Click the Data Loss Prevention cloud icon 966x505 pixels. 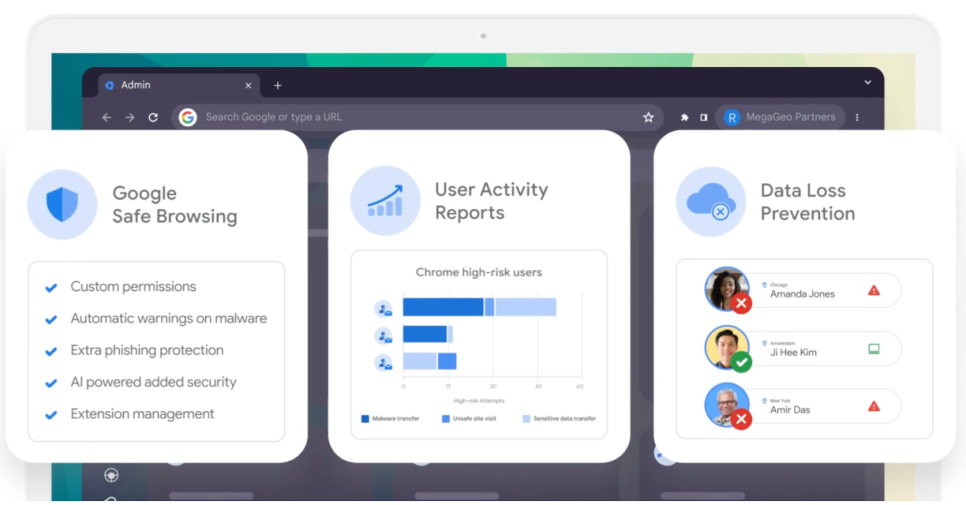tap(711, 201)
